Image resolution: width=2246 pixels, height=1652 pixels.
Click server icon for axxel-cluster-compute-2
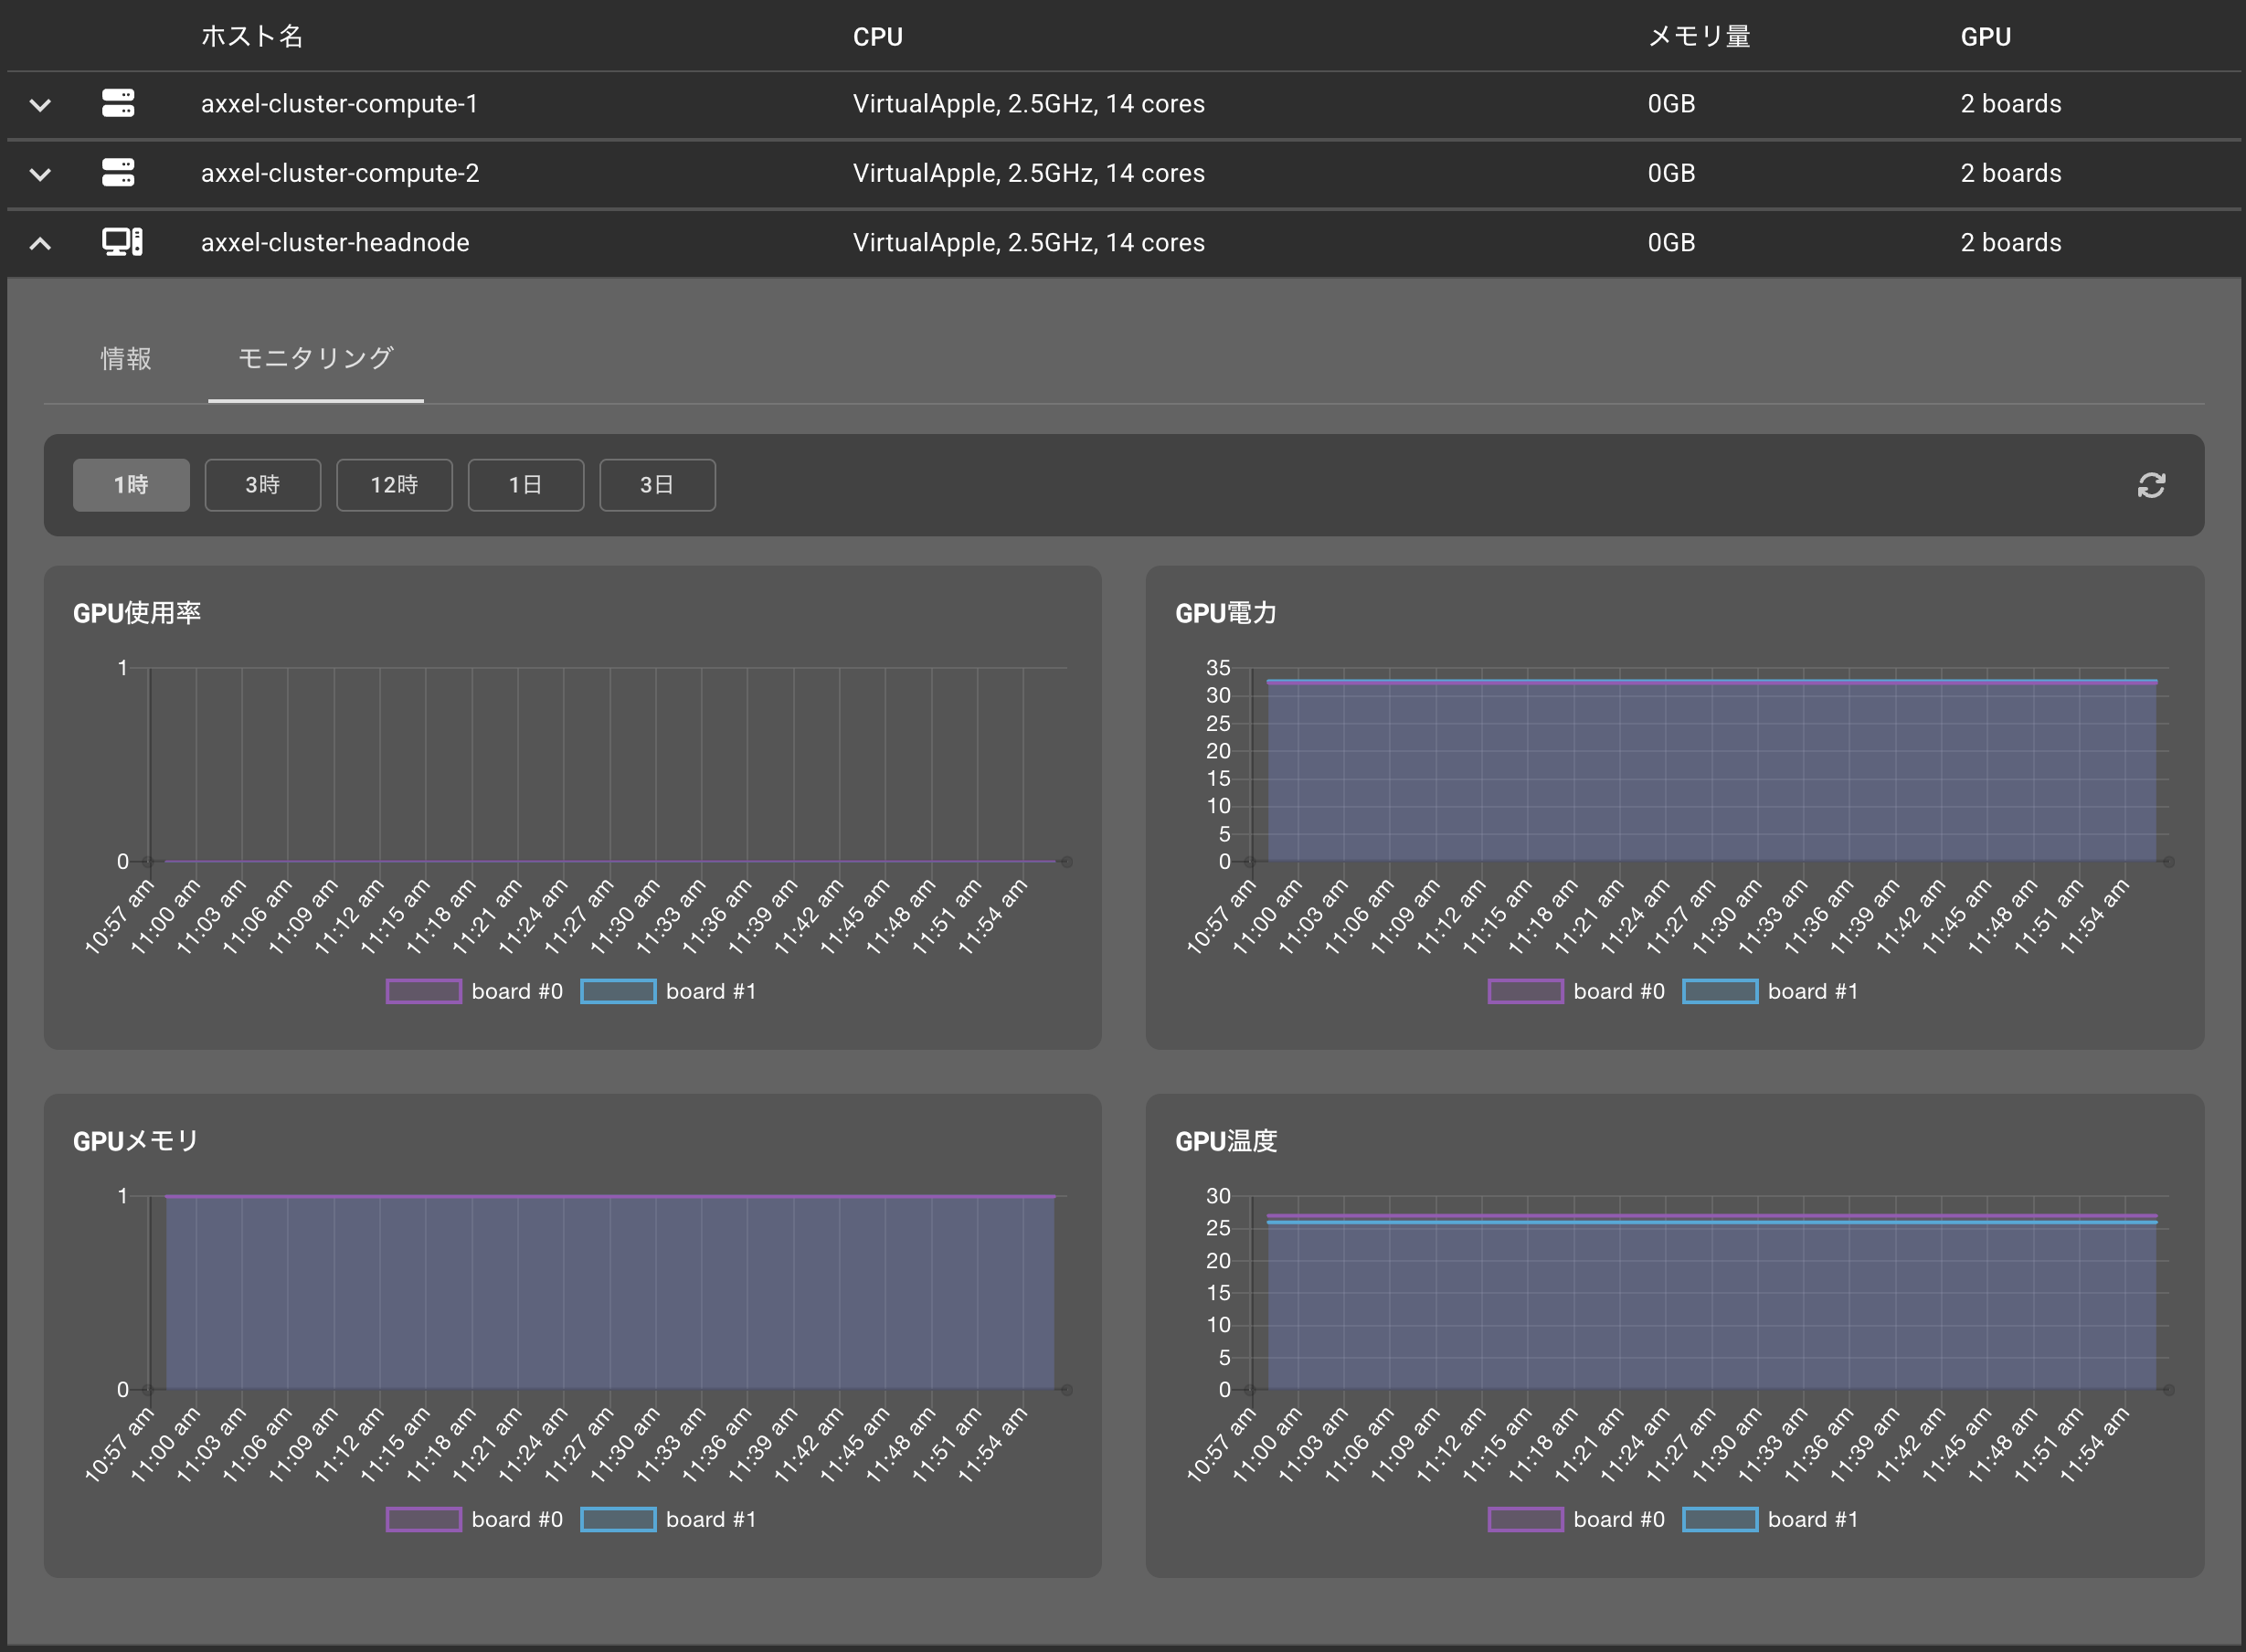click(x=118, y=173)
